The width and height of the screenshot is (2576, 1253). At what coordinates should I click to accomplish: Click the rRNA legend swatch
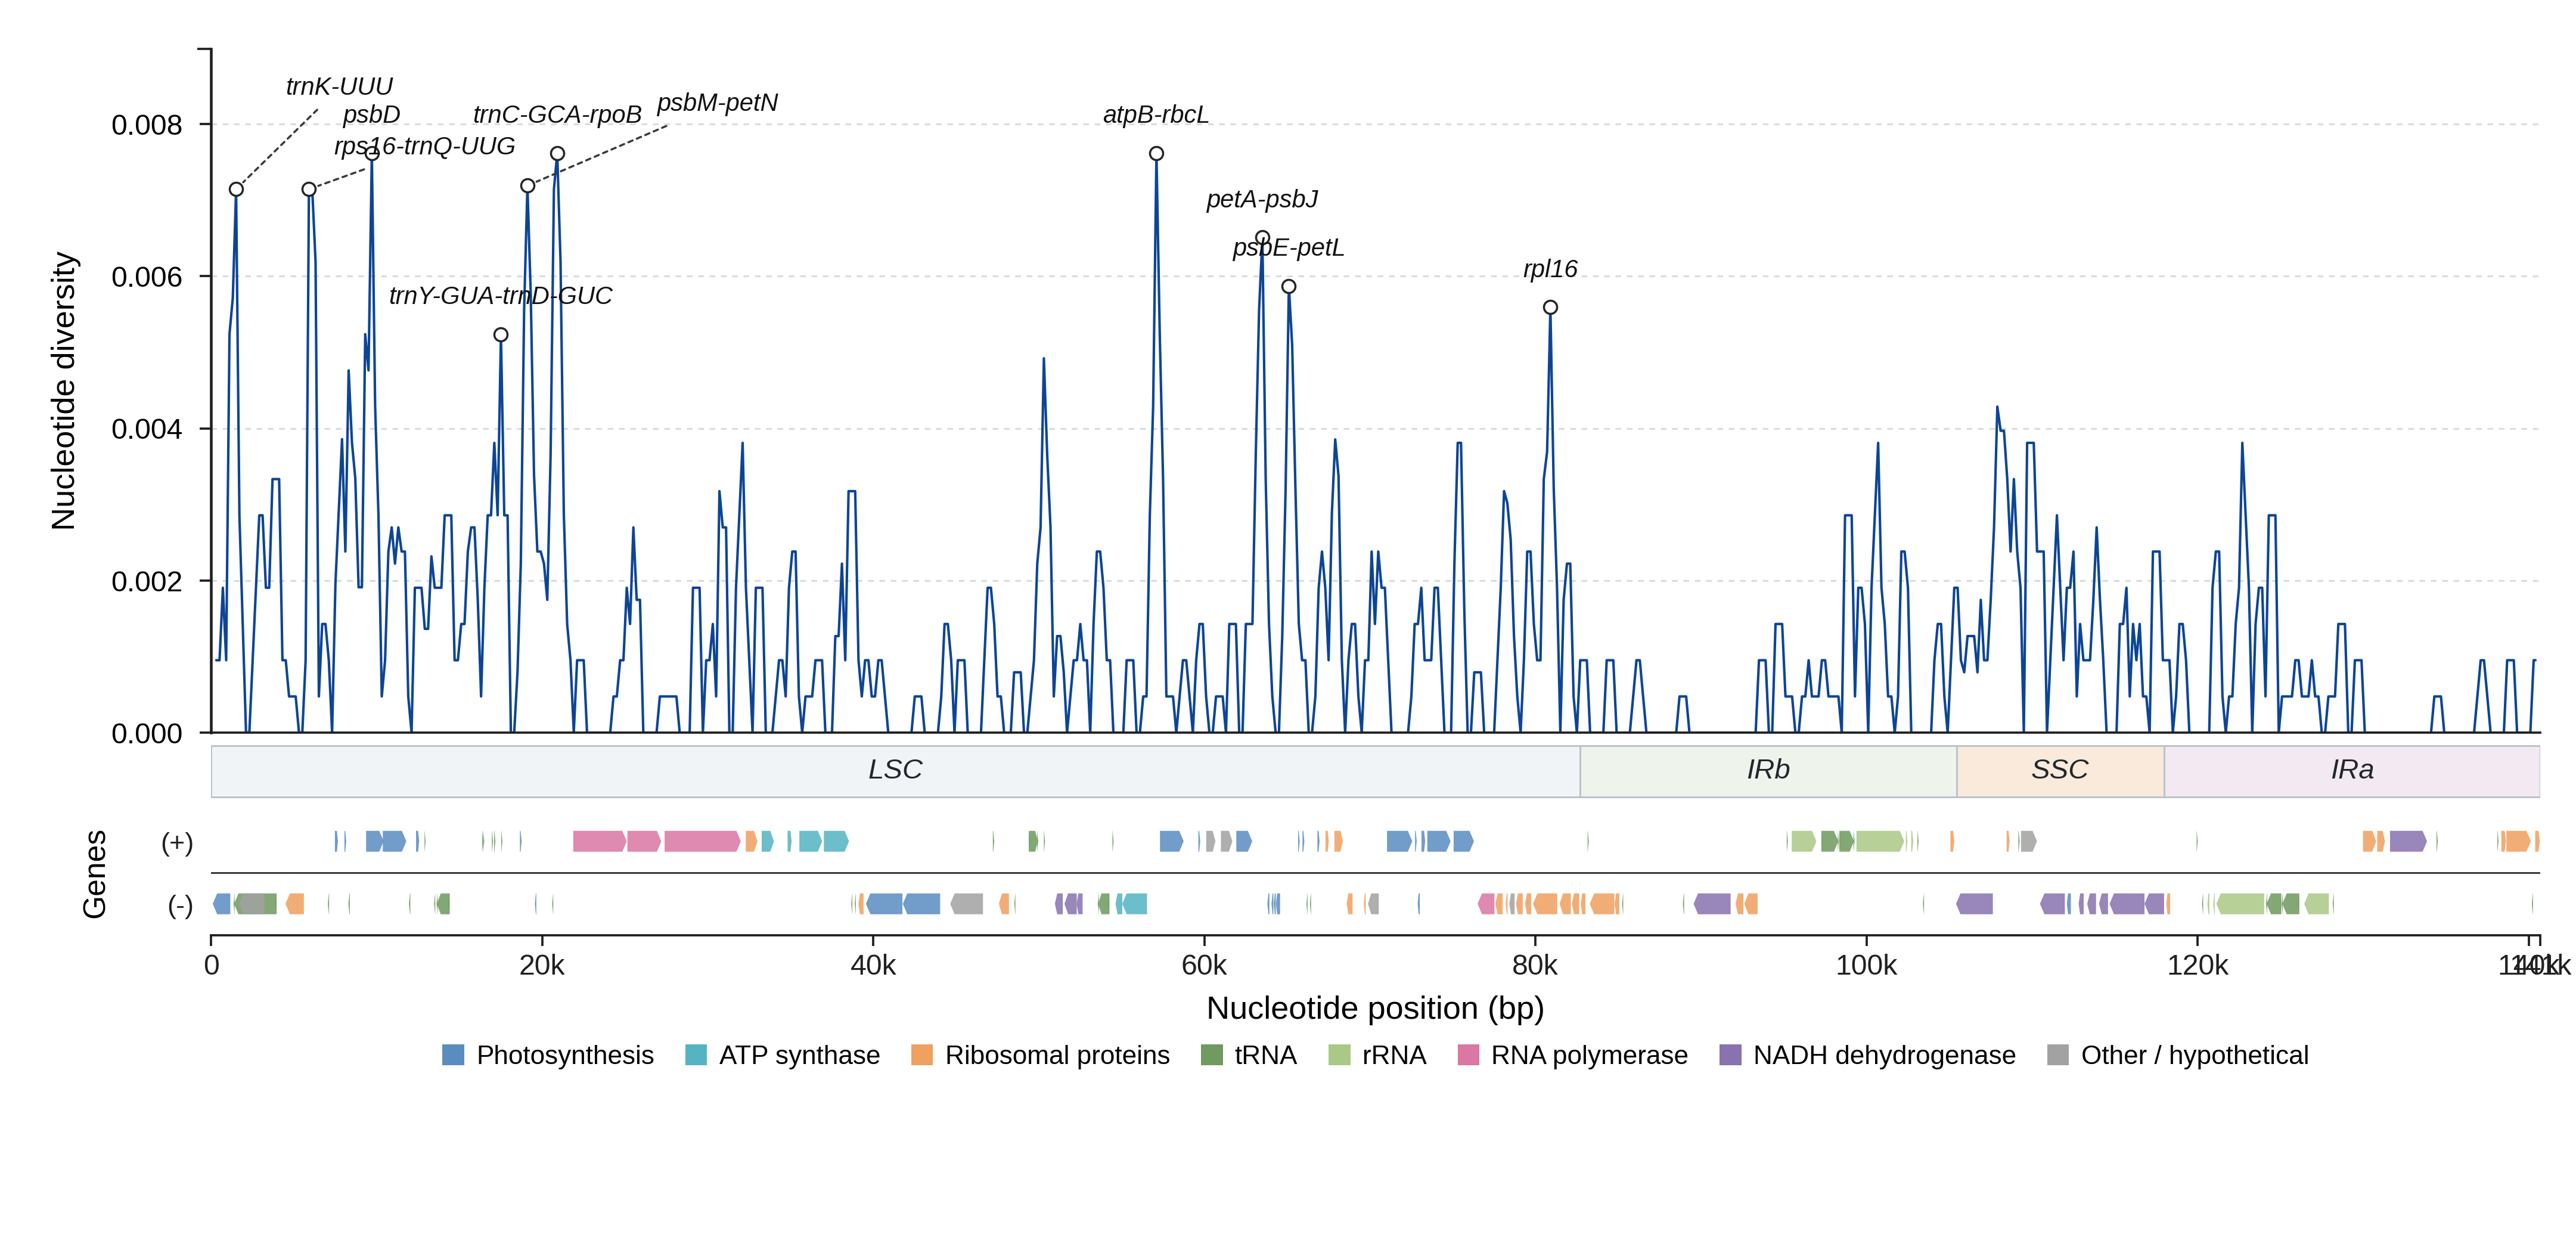click(1339, 1055)
